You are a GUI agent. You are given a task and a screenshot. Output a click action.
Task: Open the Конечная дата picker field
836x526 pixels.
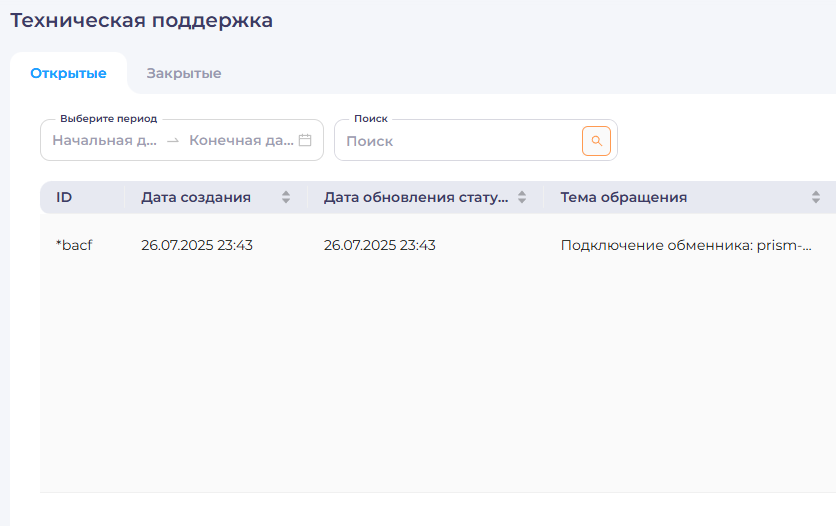pos(240,141)
